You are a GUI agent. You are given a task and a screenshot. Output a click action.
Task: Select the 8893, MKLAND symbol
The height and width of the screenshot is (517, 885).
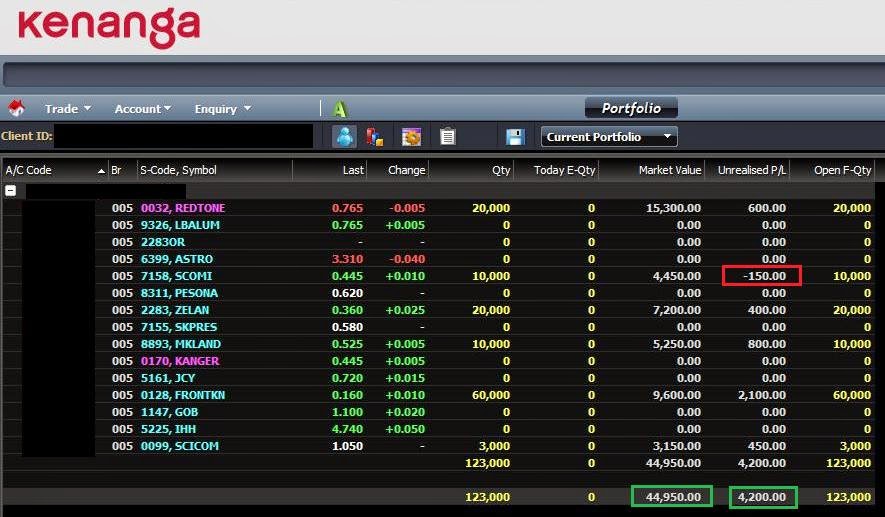(x=181, y=344)
